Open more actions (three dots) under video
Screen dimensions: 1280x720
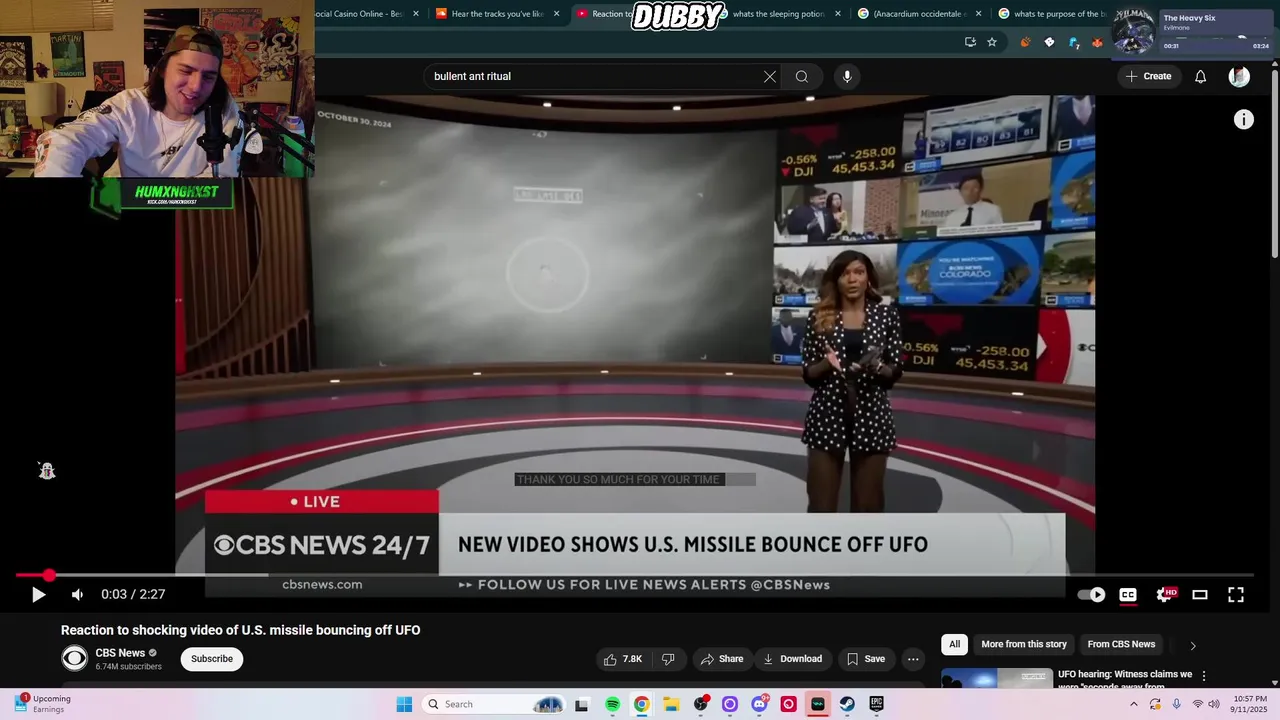pos(912,659)
